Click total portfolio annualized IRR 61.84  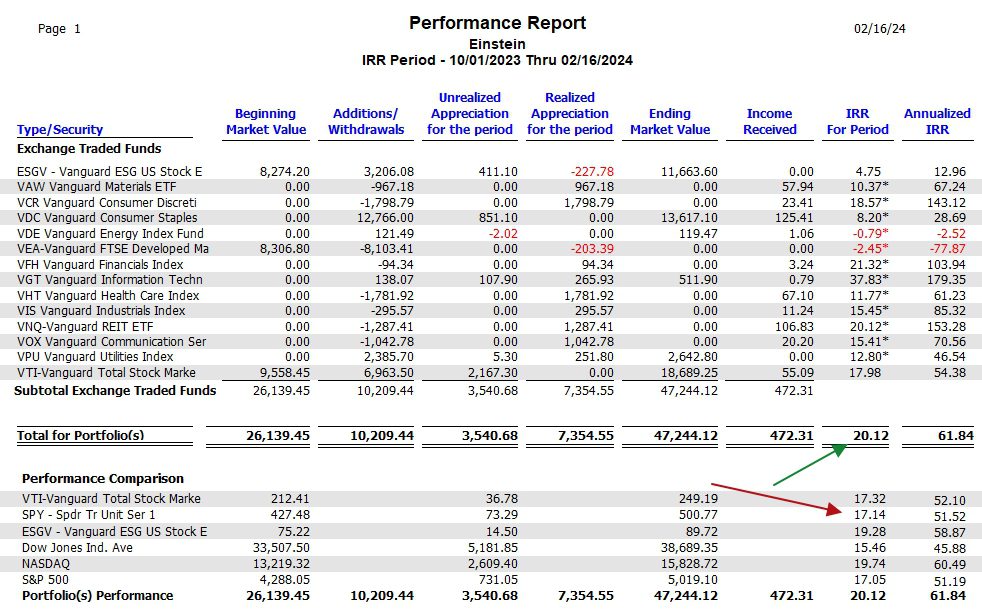click(x=955, y=435)
